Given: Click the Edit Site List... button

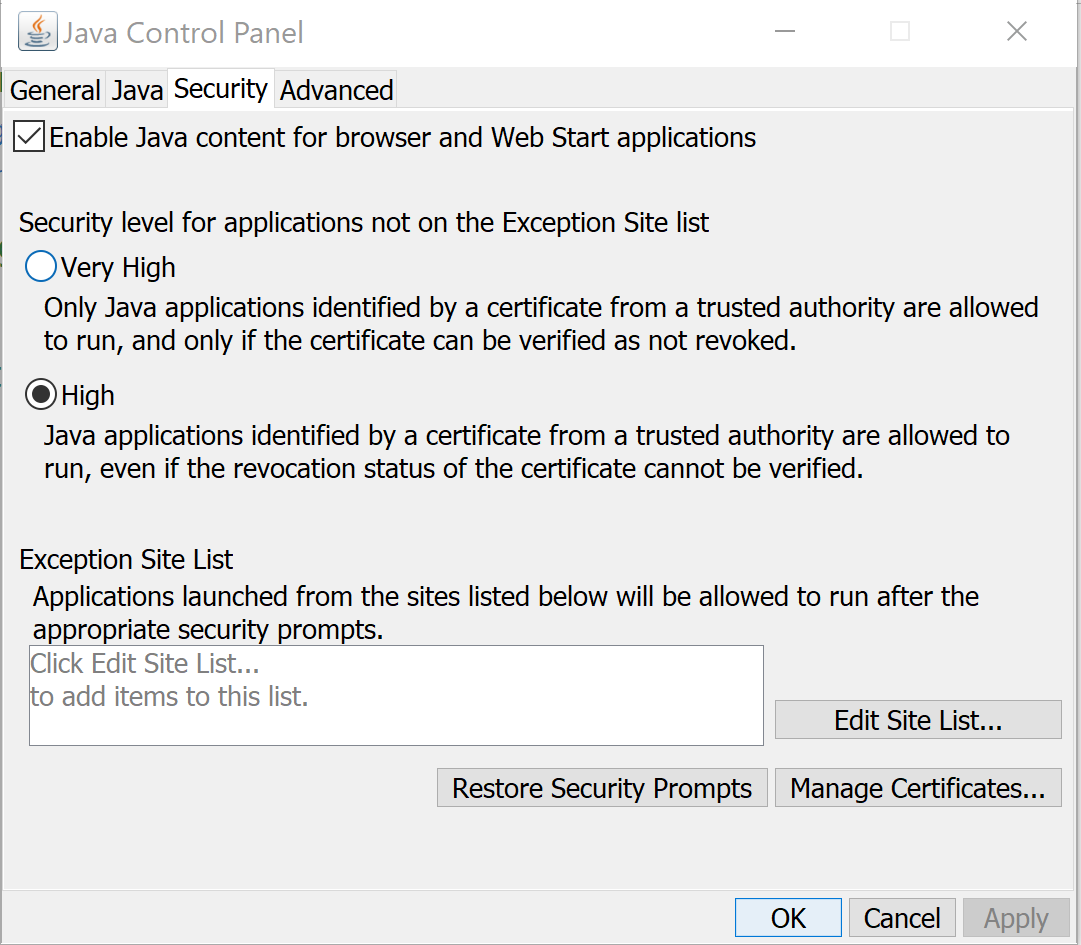Looking at the screenshot, I should [x=918, y=720].
